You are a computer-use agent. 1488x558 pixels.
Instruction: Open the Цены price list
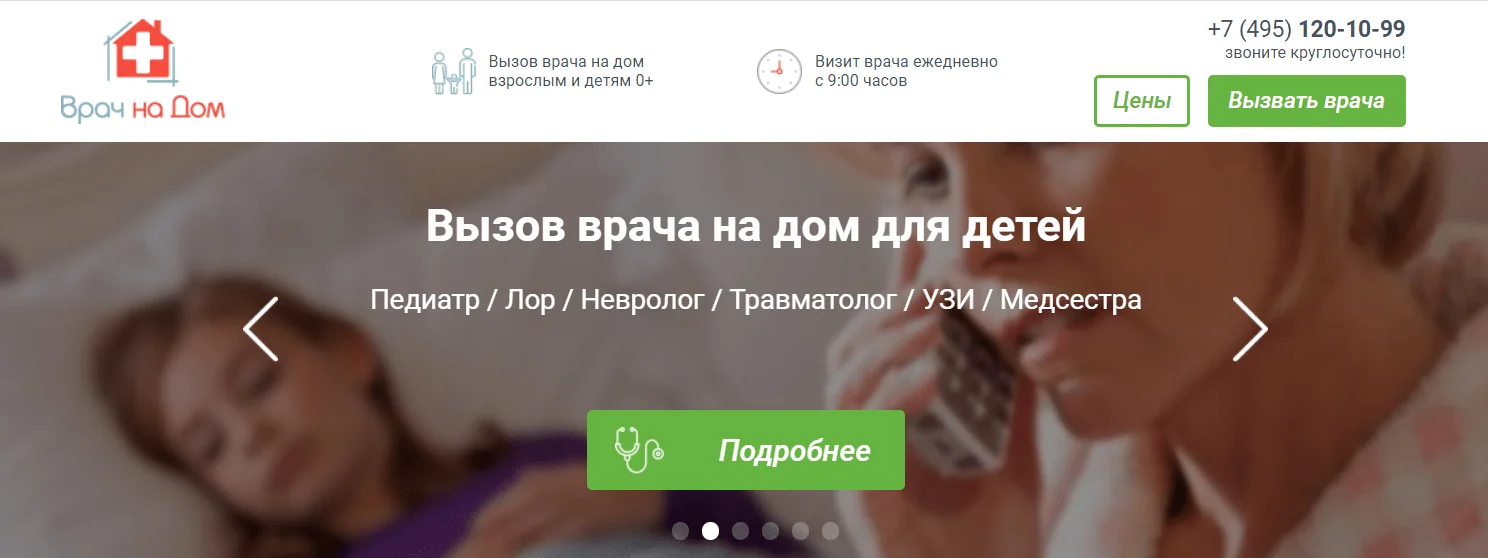[1142, 101]
